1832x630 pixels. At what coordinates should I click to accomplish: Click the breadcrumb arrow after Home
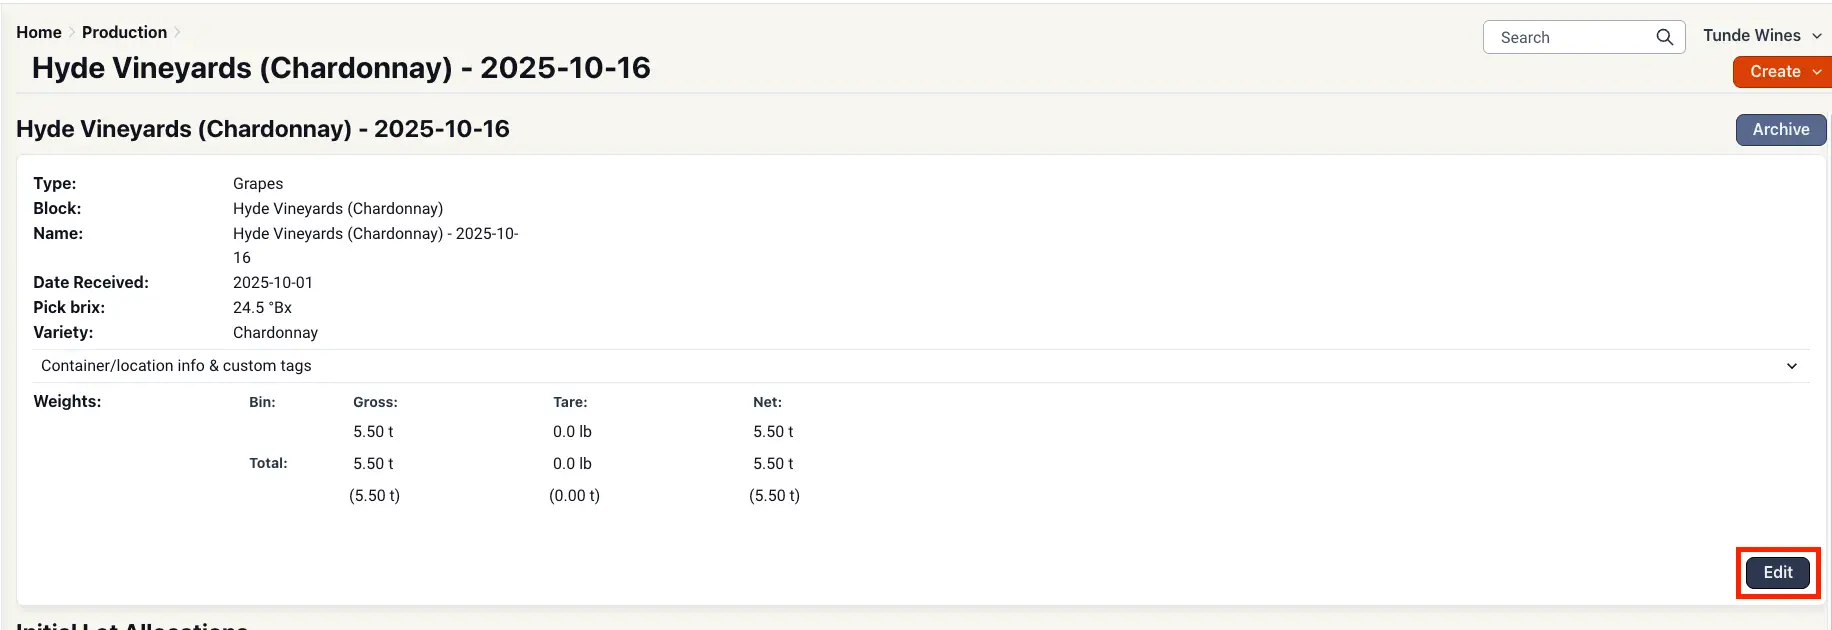coord(72,32)
